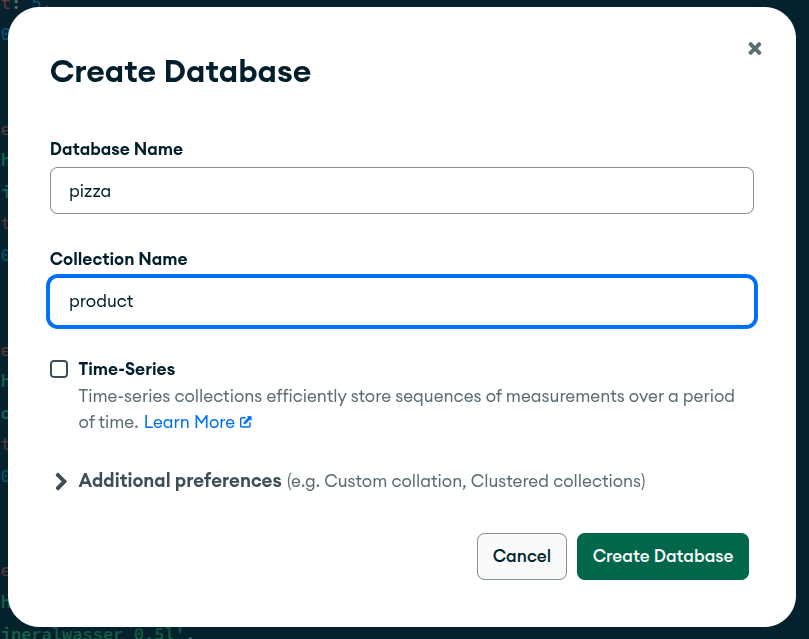
Task: Place cursor on the product text
Action: coord(101,301)
